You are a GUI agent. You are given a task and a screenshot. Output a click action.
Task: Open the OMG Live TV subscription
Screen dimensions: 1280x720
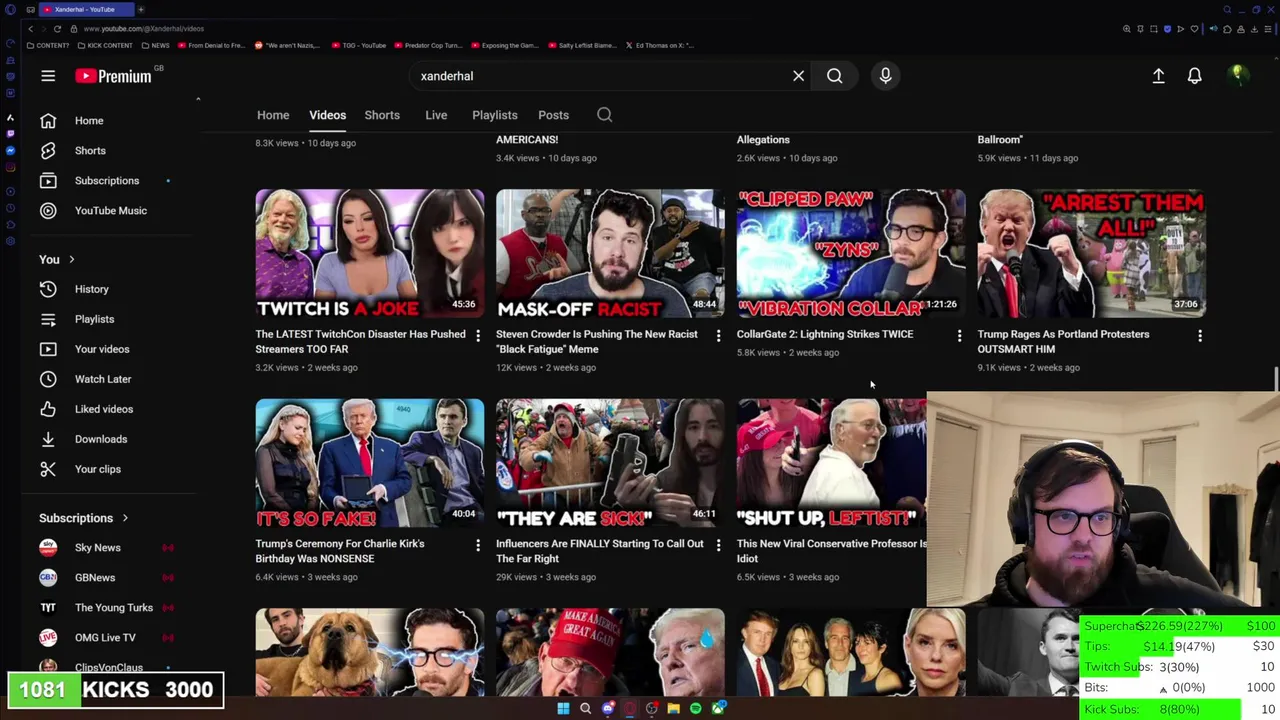tap(110, 637)
